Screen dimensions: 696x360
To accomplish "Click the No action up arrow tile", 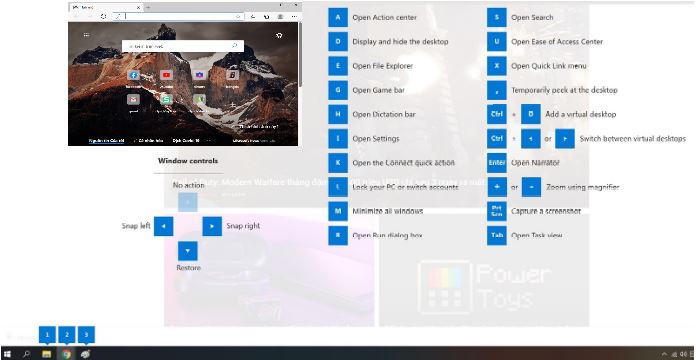I will (188, 202).
